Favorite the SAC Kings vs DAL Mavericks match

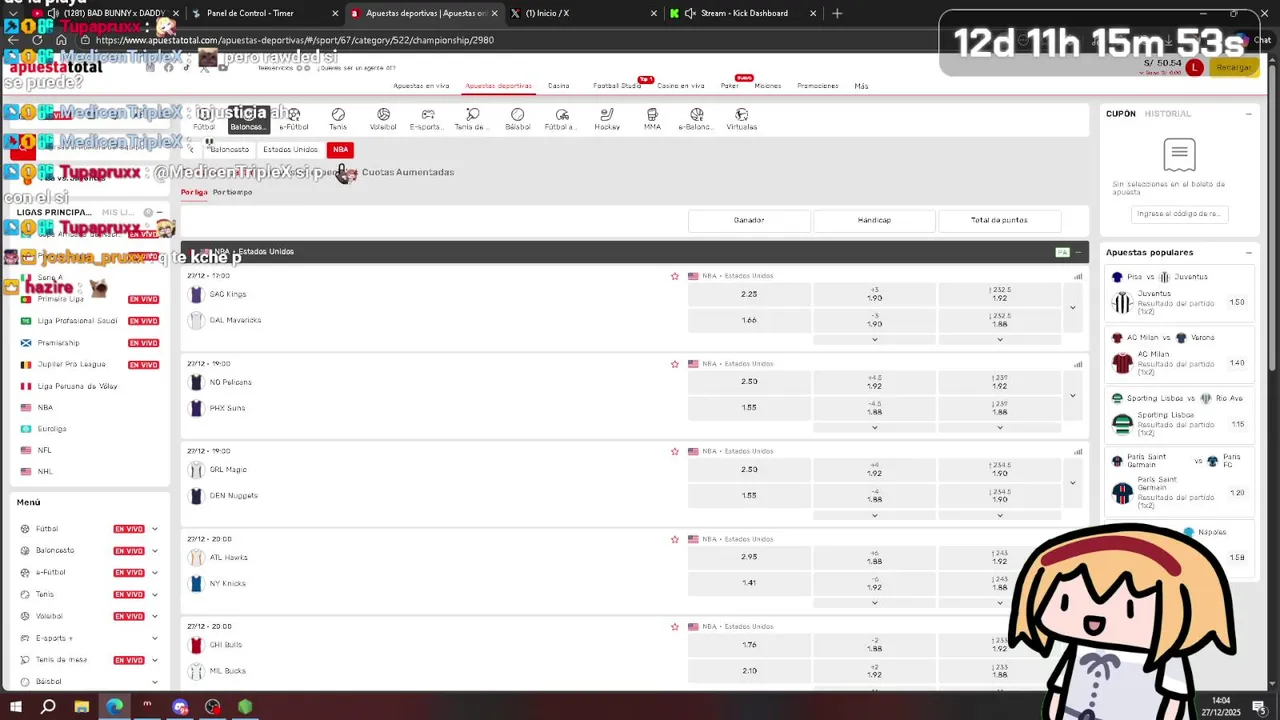[x=675, y=276]
